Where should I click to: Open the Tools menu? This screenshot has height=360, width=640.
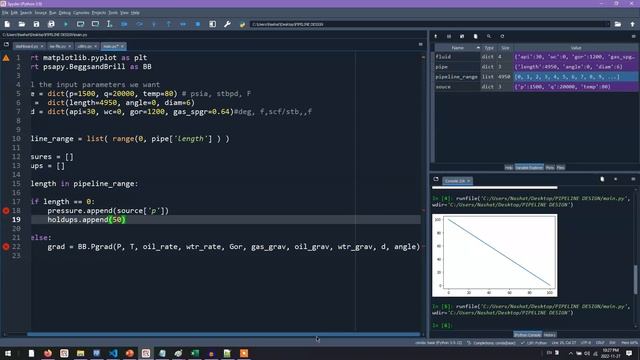click(113, 13)
